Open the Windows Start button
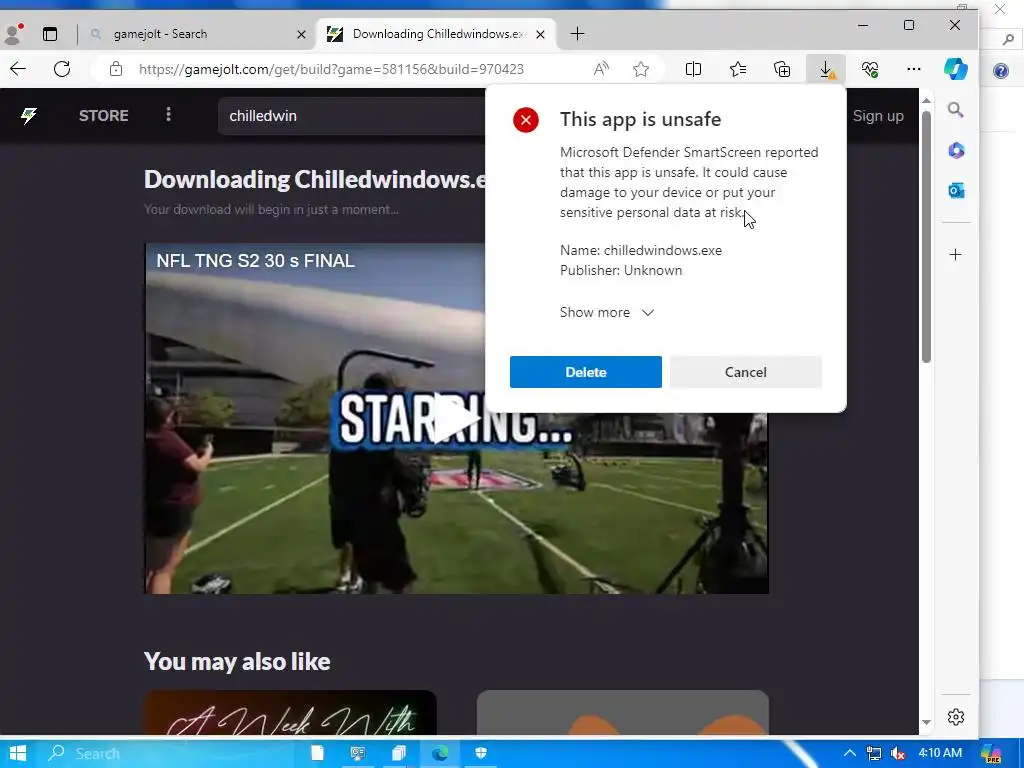Viewport: 1024px width, 768px height. pos(18,753)
